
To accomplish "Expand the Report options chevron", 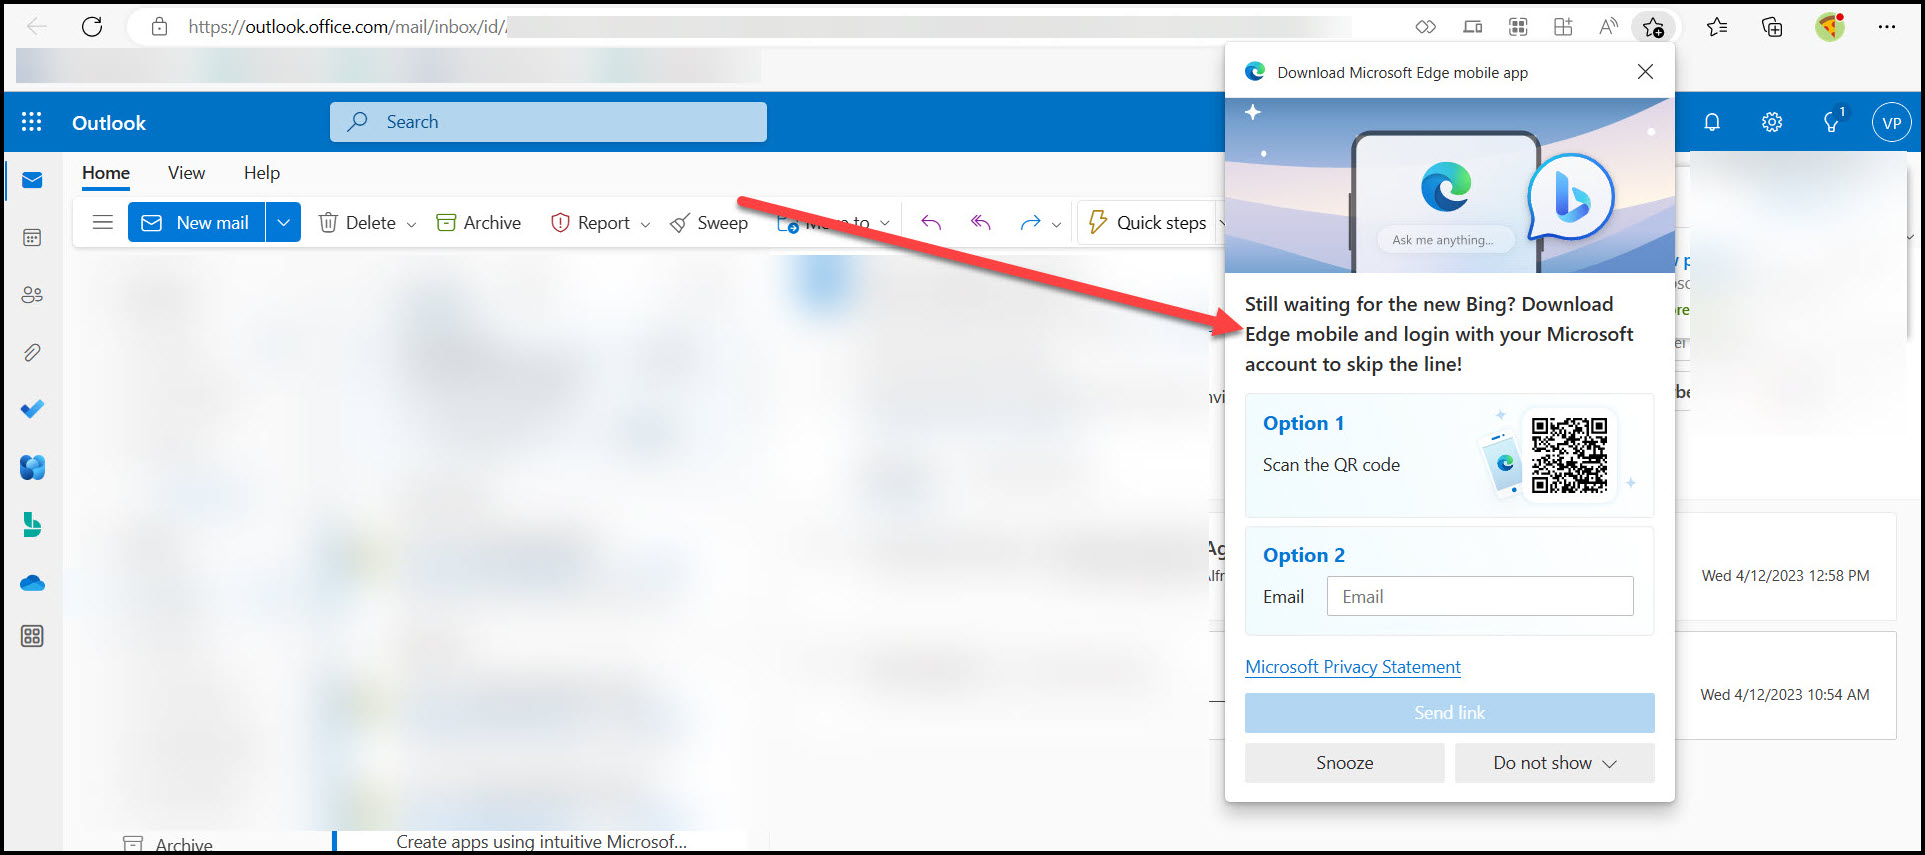I will point(645,224).
